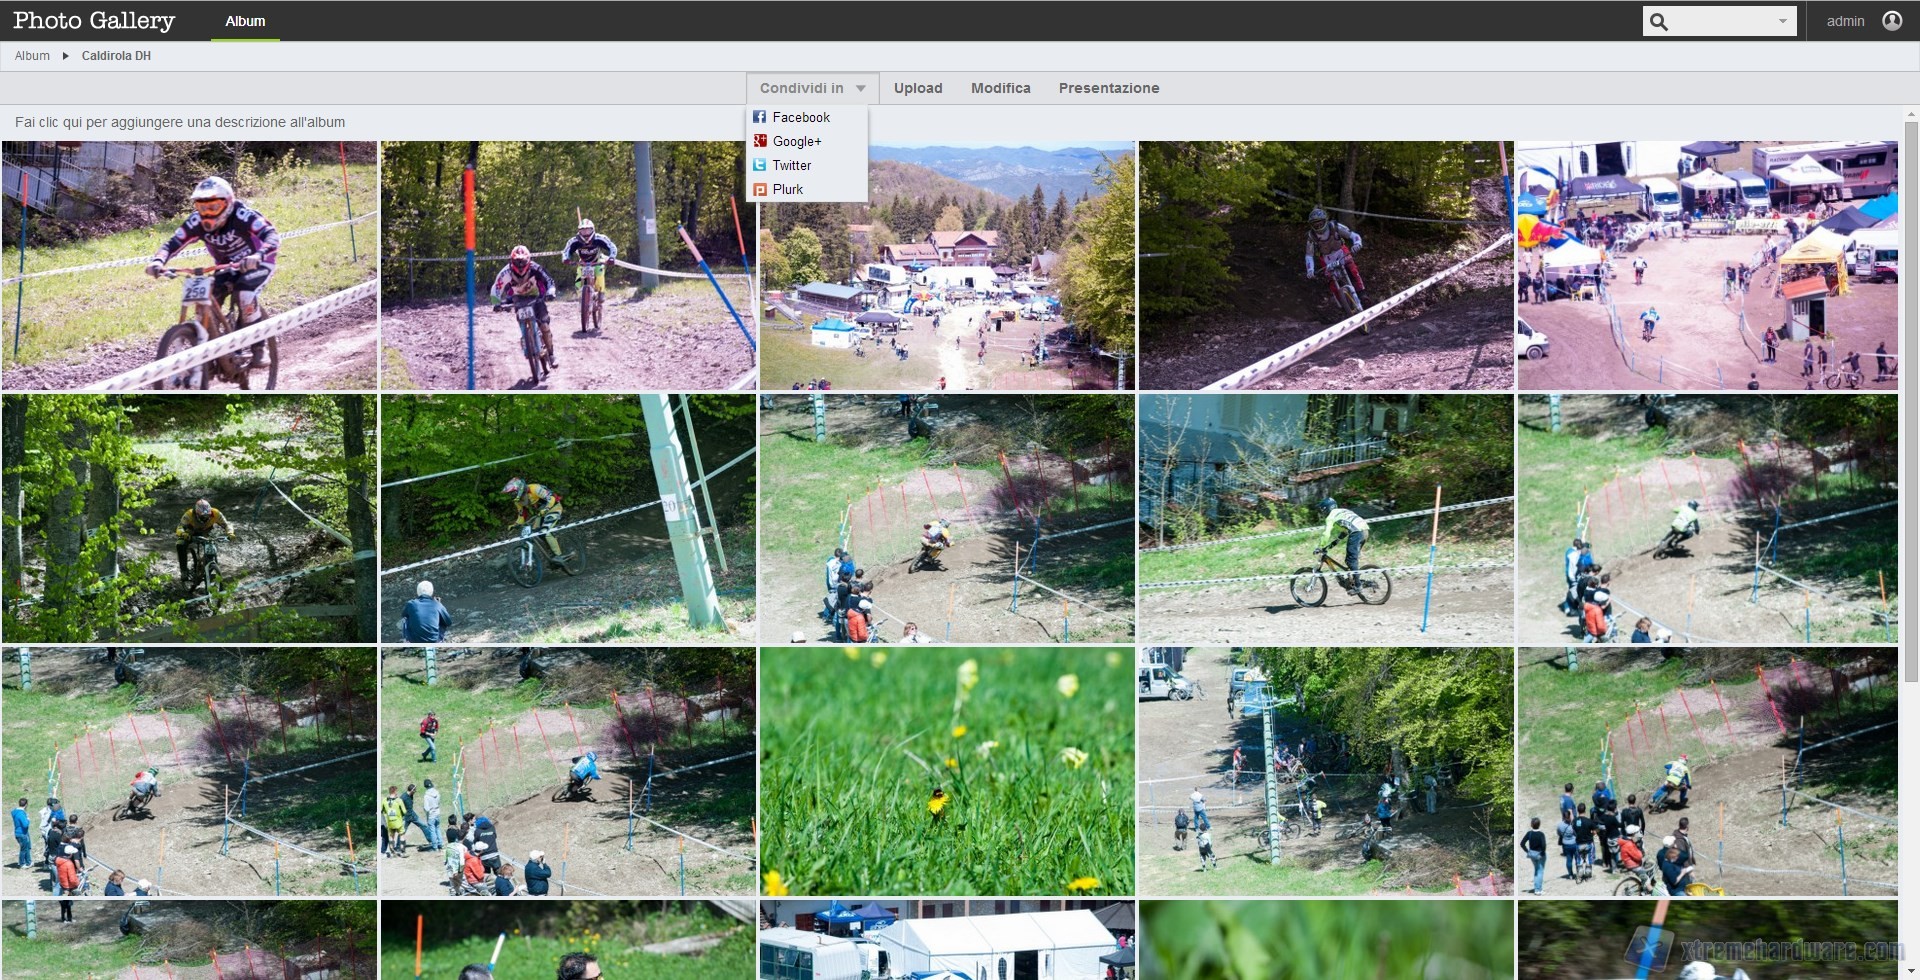Screen dimensions: 1920x980
Task: Click the search magnifier icon
Action: [1659, 21]
